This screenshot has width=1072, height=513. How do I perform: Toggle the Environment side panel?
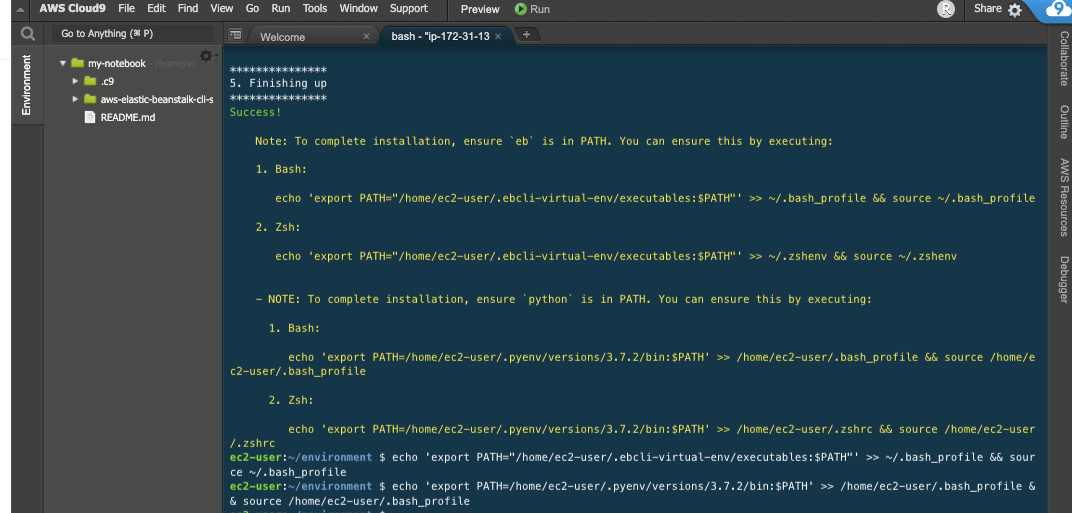27,85
